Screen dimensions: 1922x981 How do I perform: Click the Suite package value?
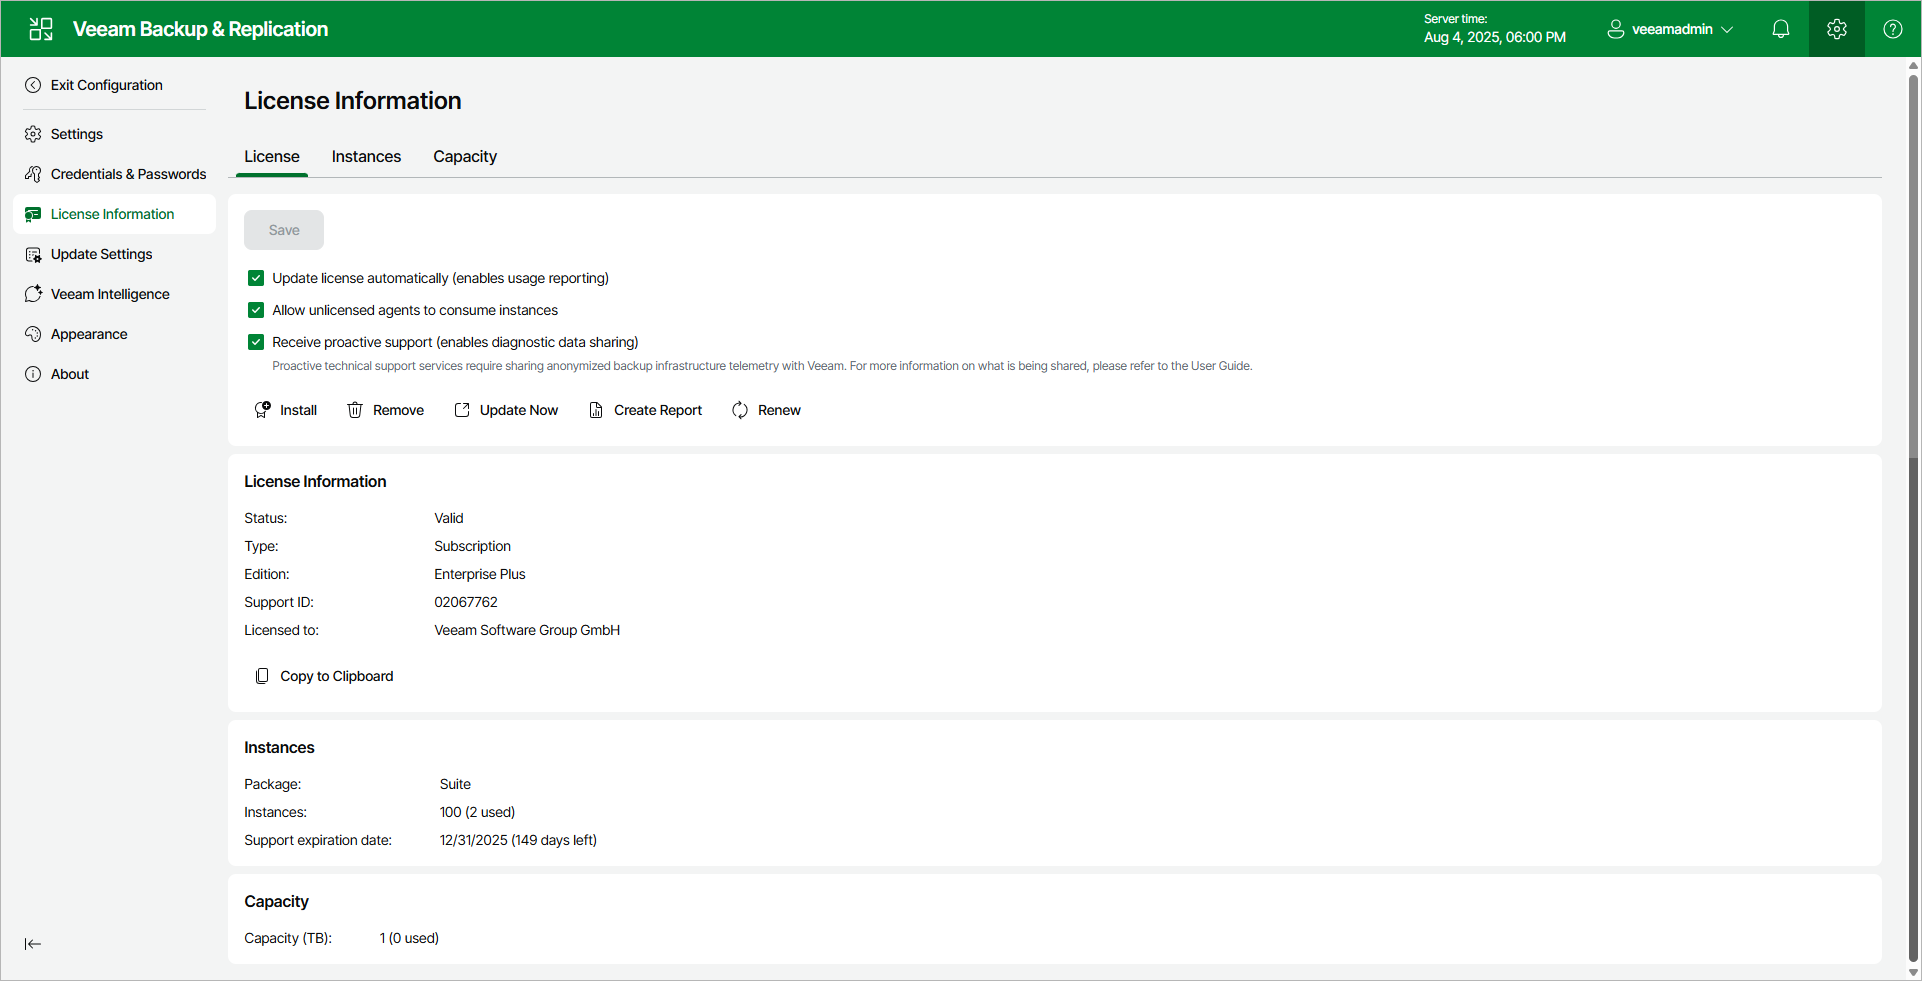pyautogui.click(x=455, y=784)
